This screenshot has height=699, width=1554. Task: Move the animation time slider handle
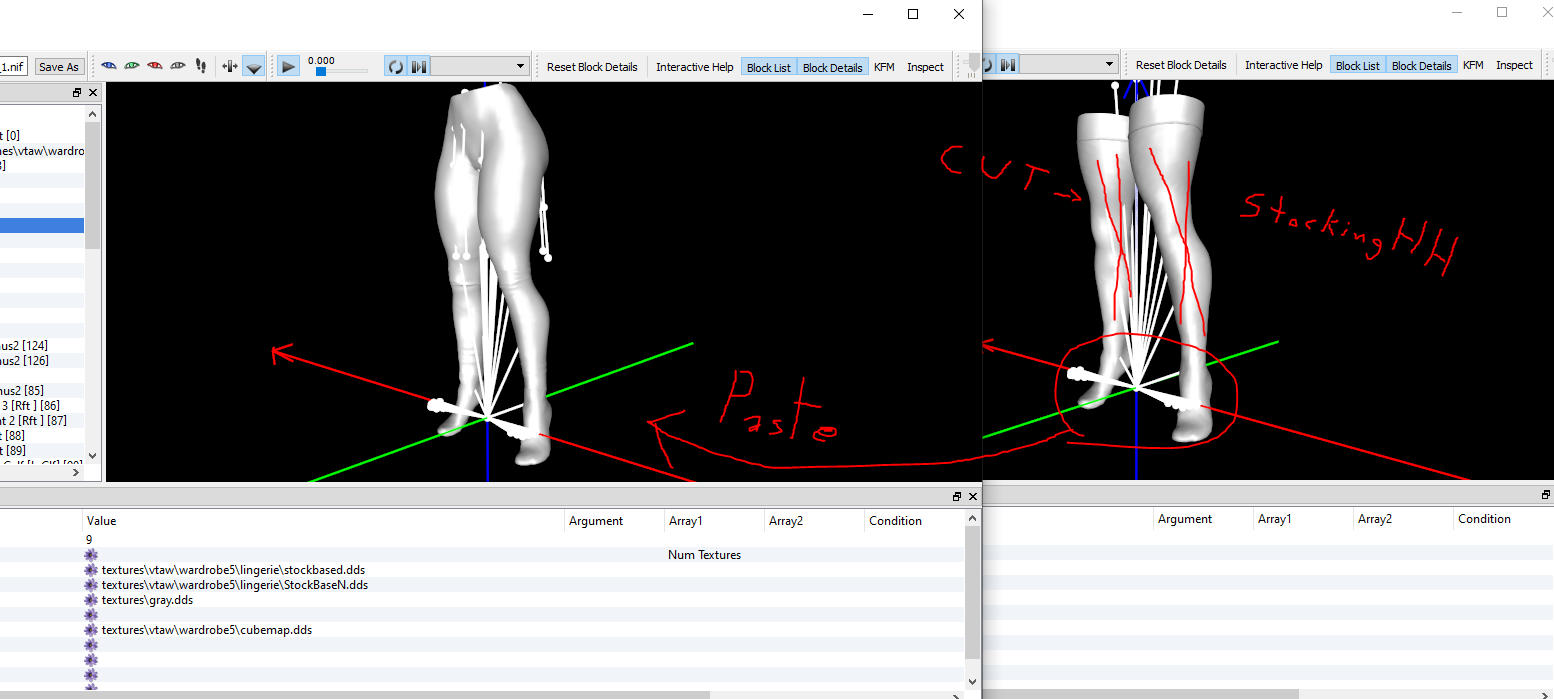(321, 71)
